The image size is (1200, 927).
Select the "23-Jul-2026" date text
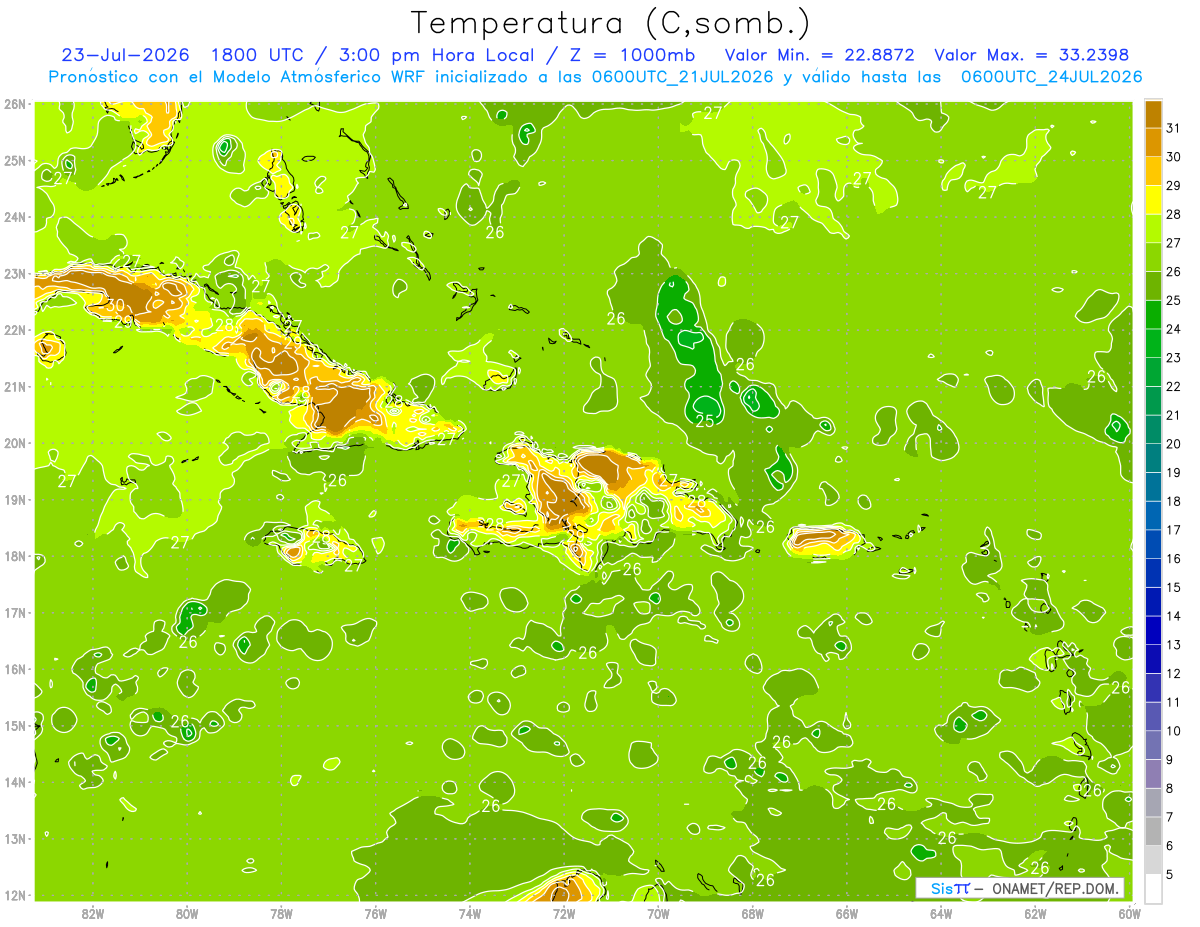pos(126,55)
